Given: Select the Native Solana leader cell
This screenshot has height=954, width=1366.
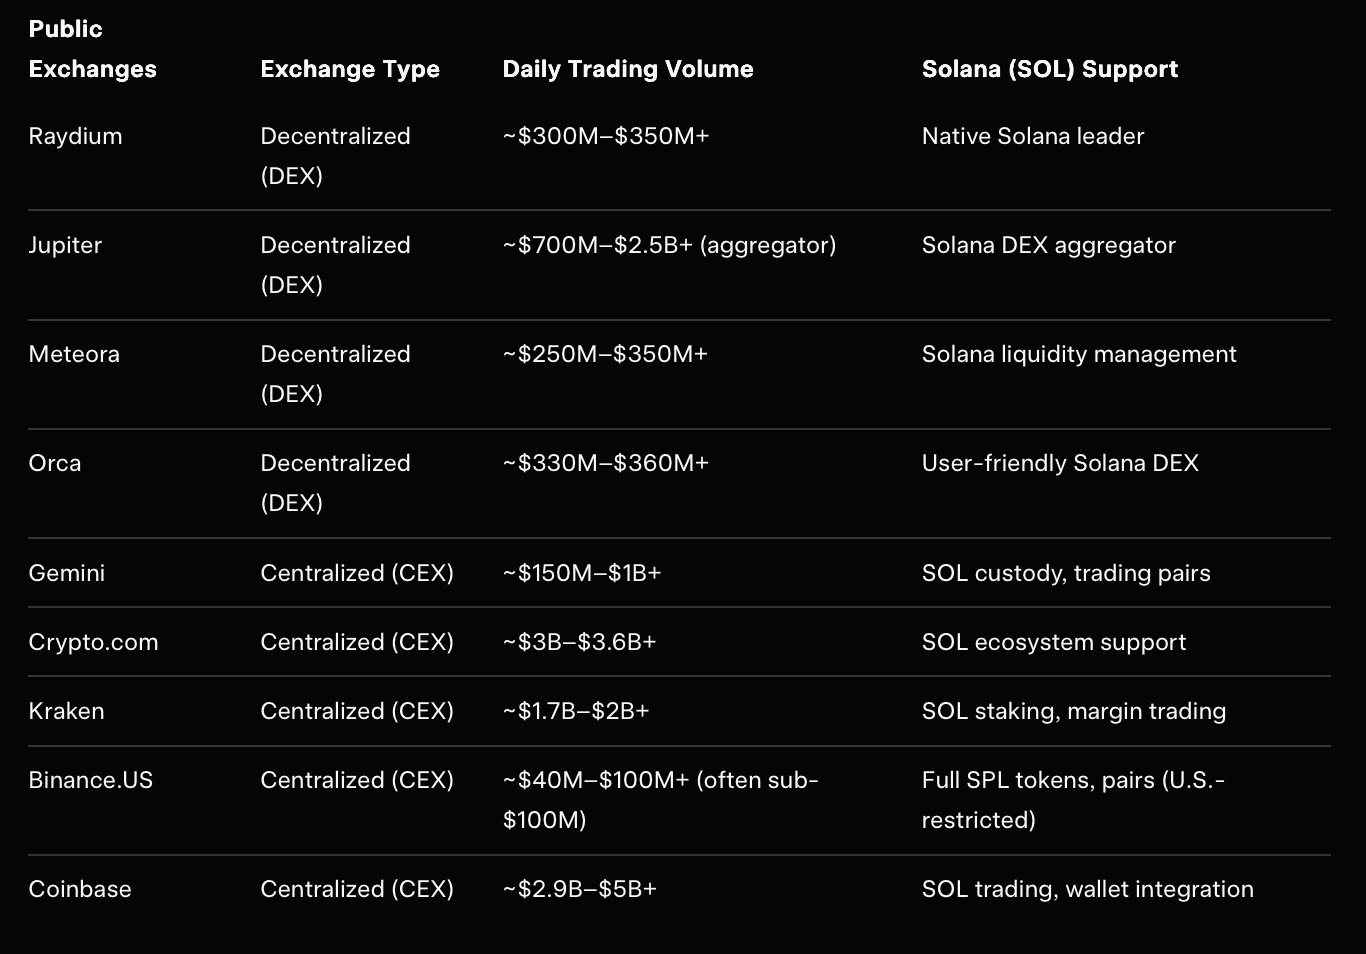Looking at the screenshot, I should pos(1033,136).
